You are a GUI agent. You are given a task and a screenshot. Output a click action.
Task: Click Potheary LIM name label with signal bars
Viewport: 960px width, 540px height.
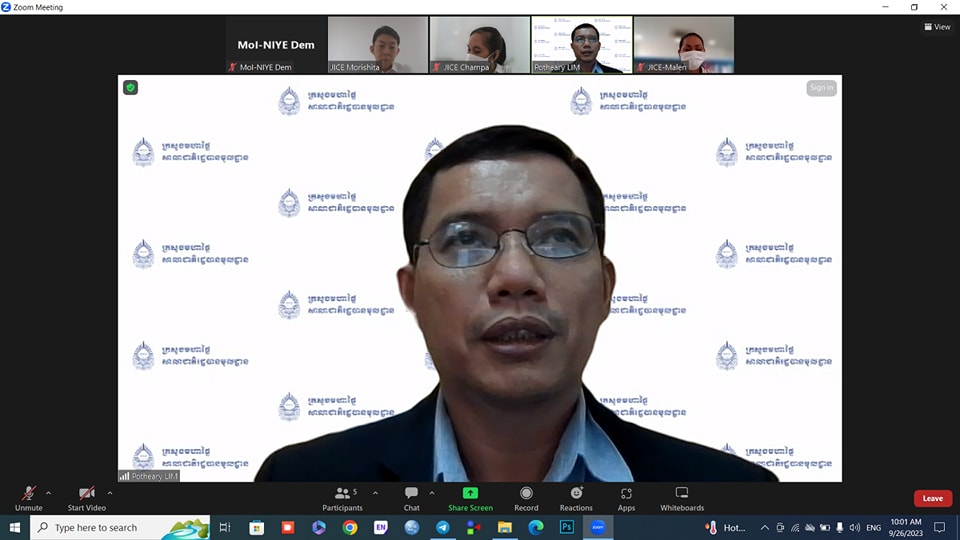tap(149, 476)
